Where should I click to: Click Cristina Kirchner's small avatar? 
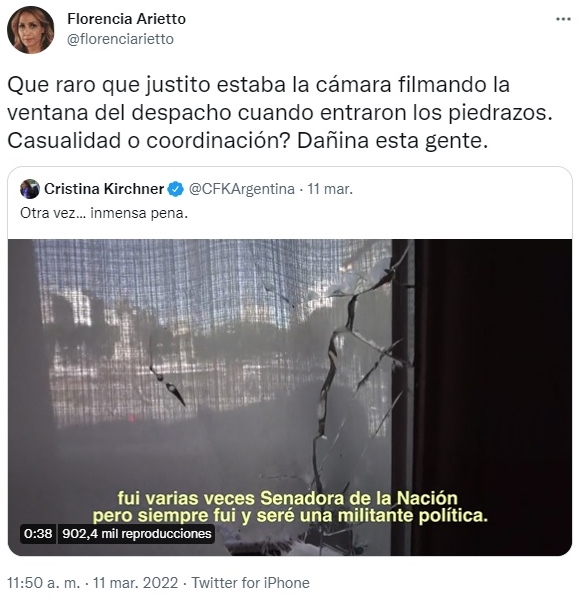[x=30, y=189]
